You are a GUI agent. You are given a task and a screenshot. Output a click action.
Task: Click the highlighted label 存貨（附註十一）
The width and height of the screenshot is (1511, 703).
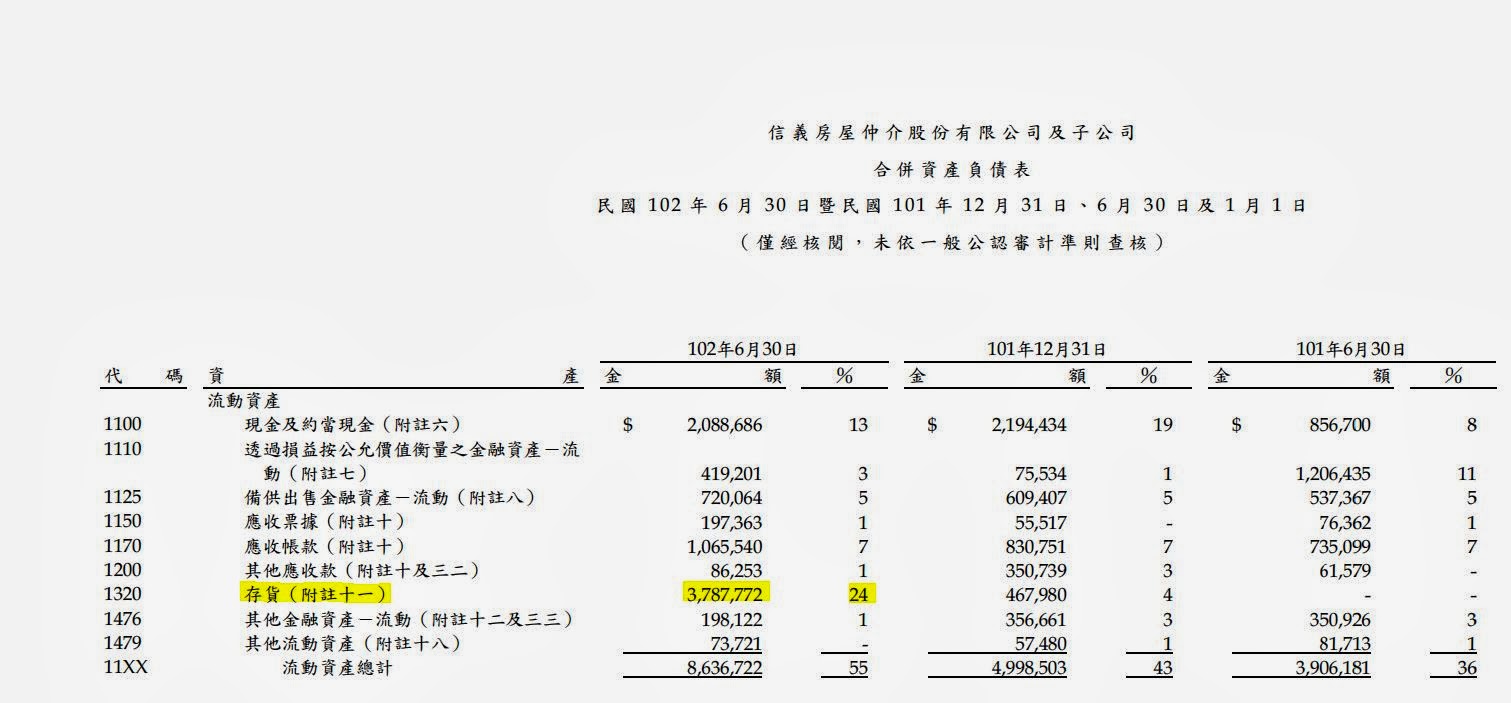pyautogui.click(x=315, y=594)
